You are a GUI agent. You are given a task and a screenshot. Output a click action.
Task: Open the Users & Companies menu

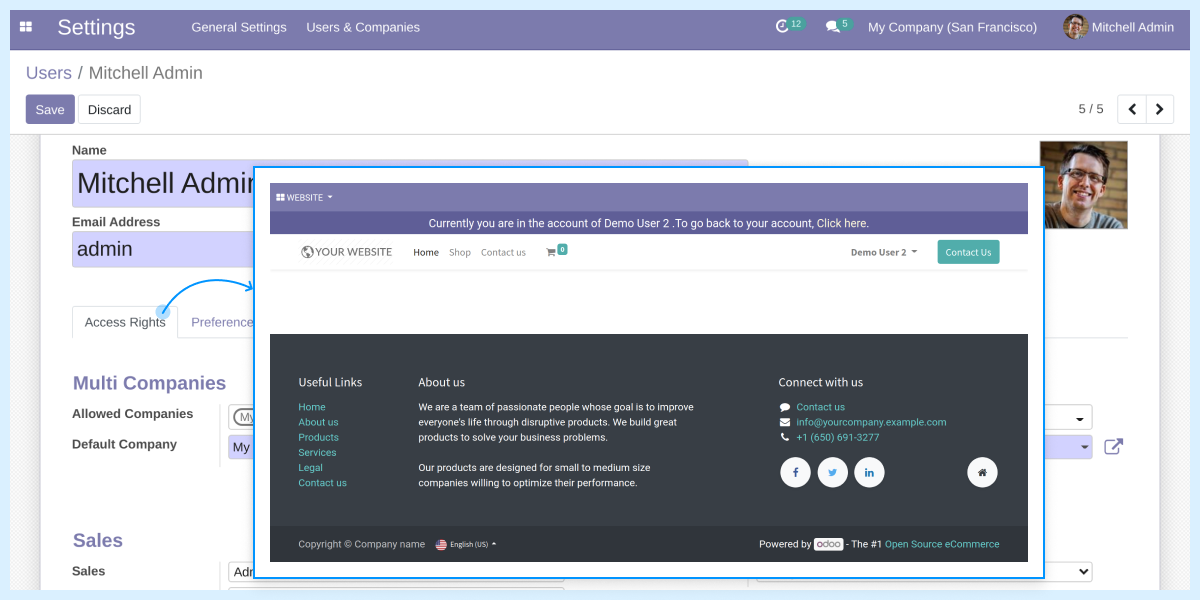pos(363,27)
